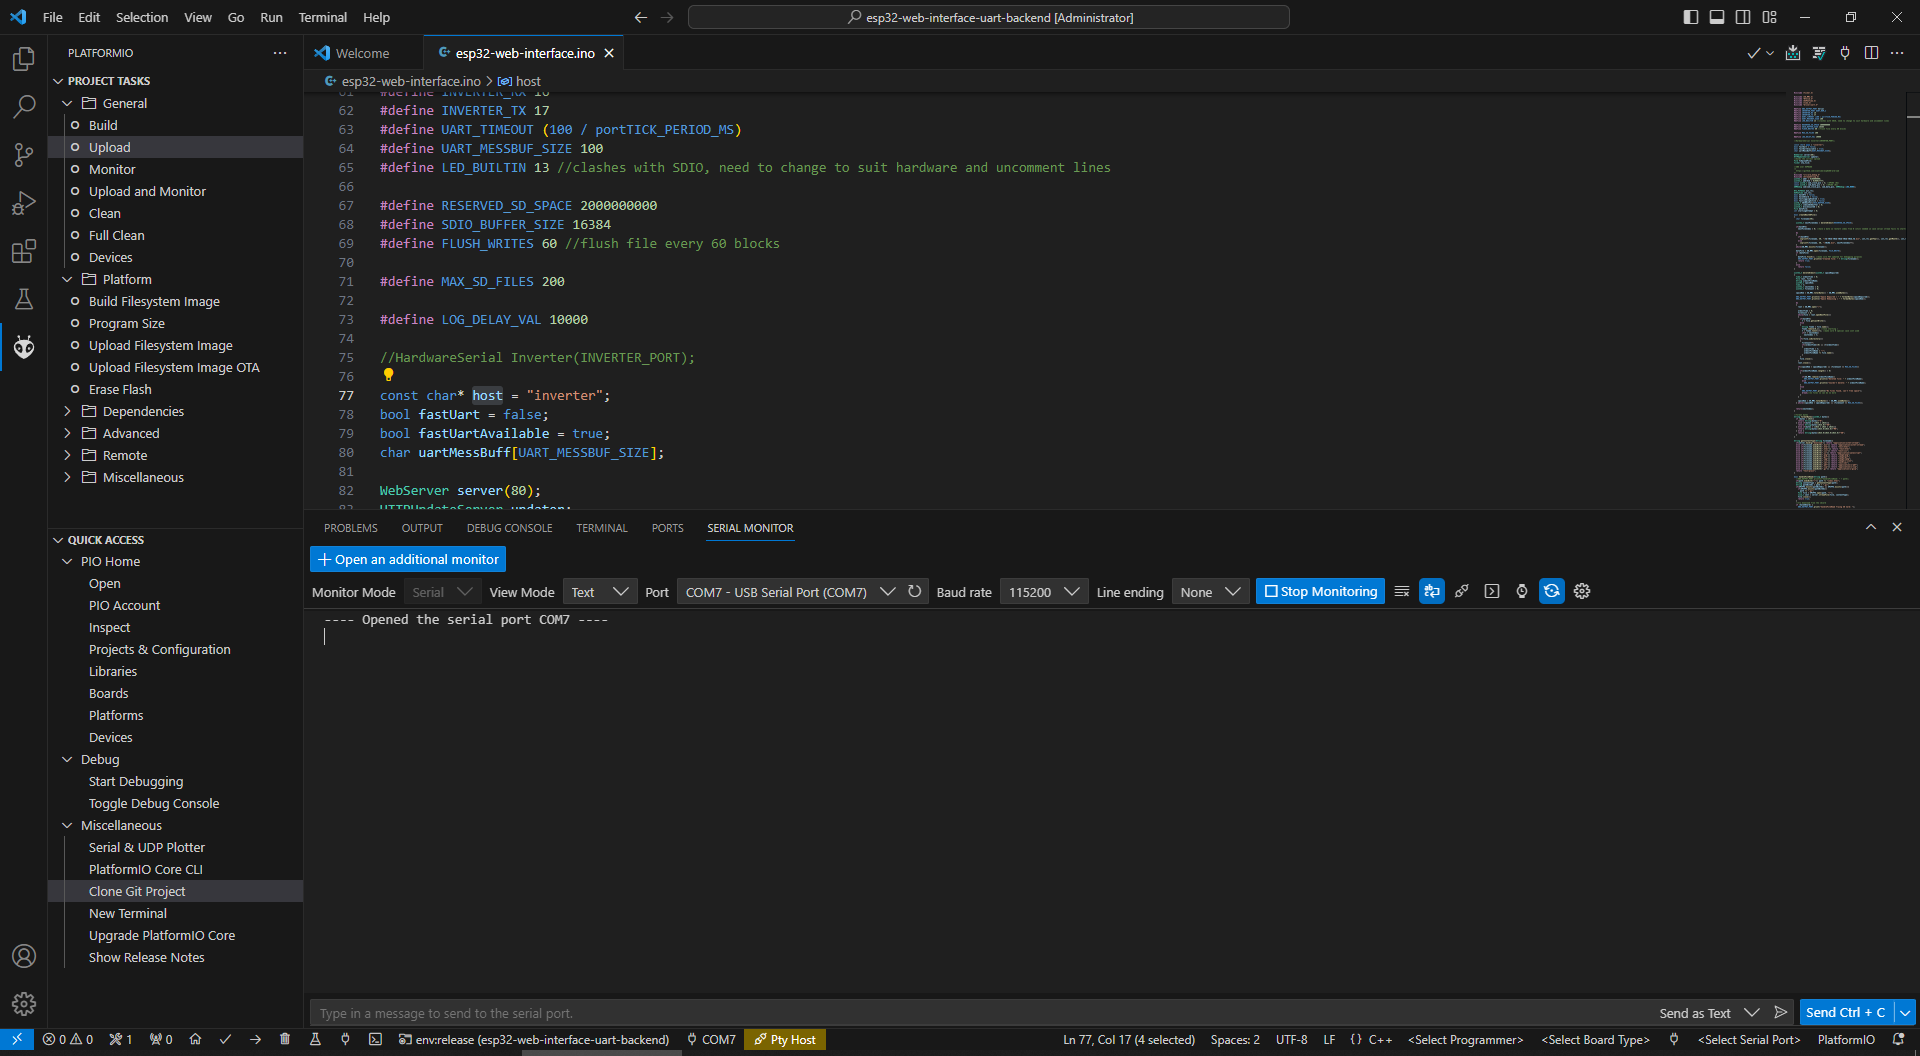Open the Line ending dropdown

click(1209, 592)
